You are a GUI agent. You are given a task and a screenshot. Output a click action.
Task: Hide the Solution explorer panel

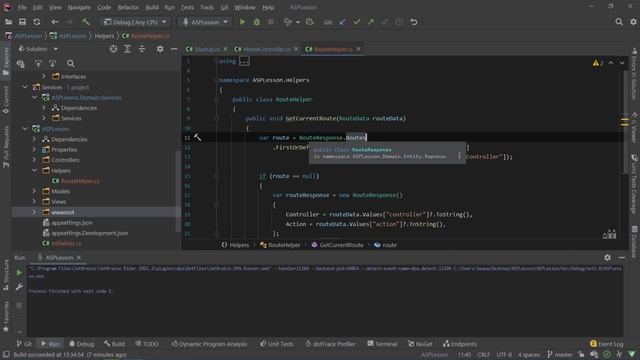click(174, 49)
